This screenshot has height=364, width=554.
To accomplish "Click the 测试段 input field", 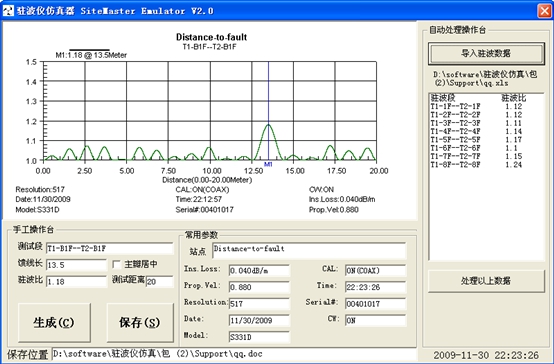I will [x=110, y=248].
